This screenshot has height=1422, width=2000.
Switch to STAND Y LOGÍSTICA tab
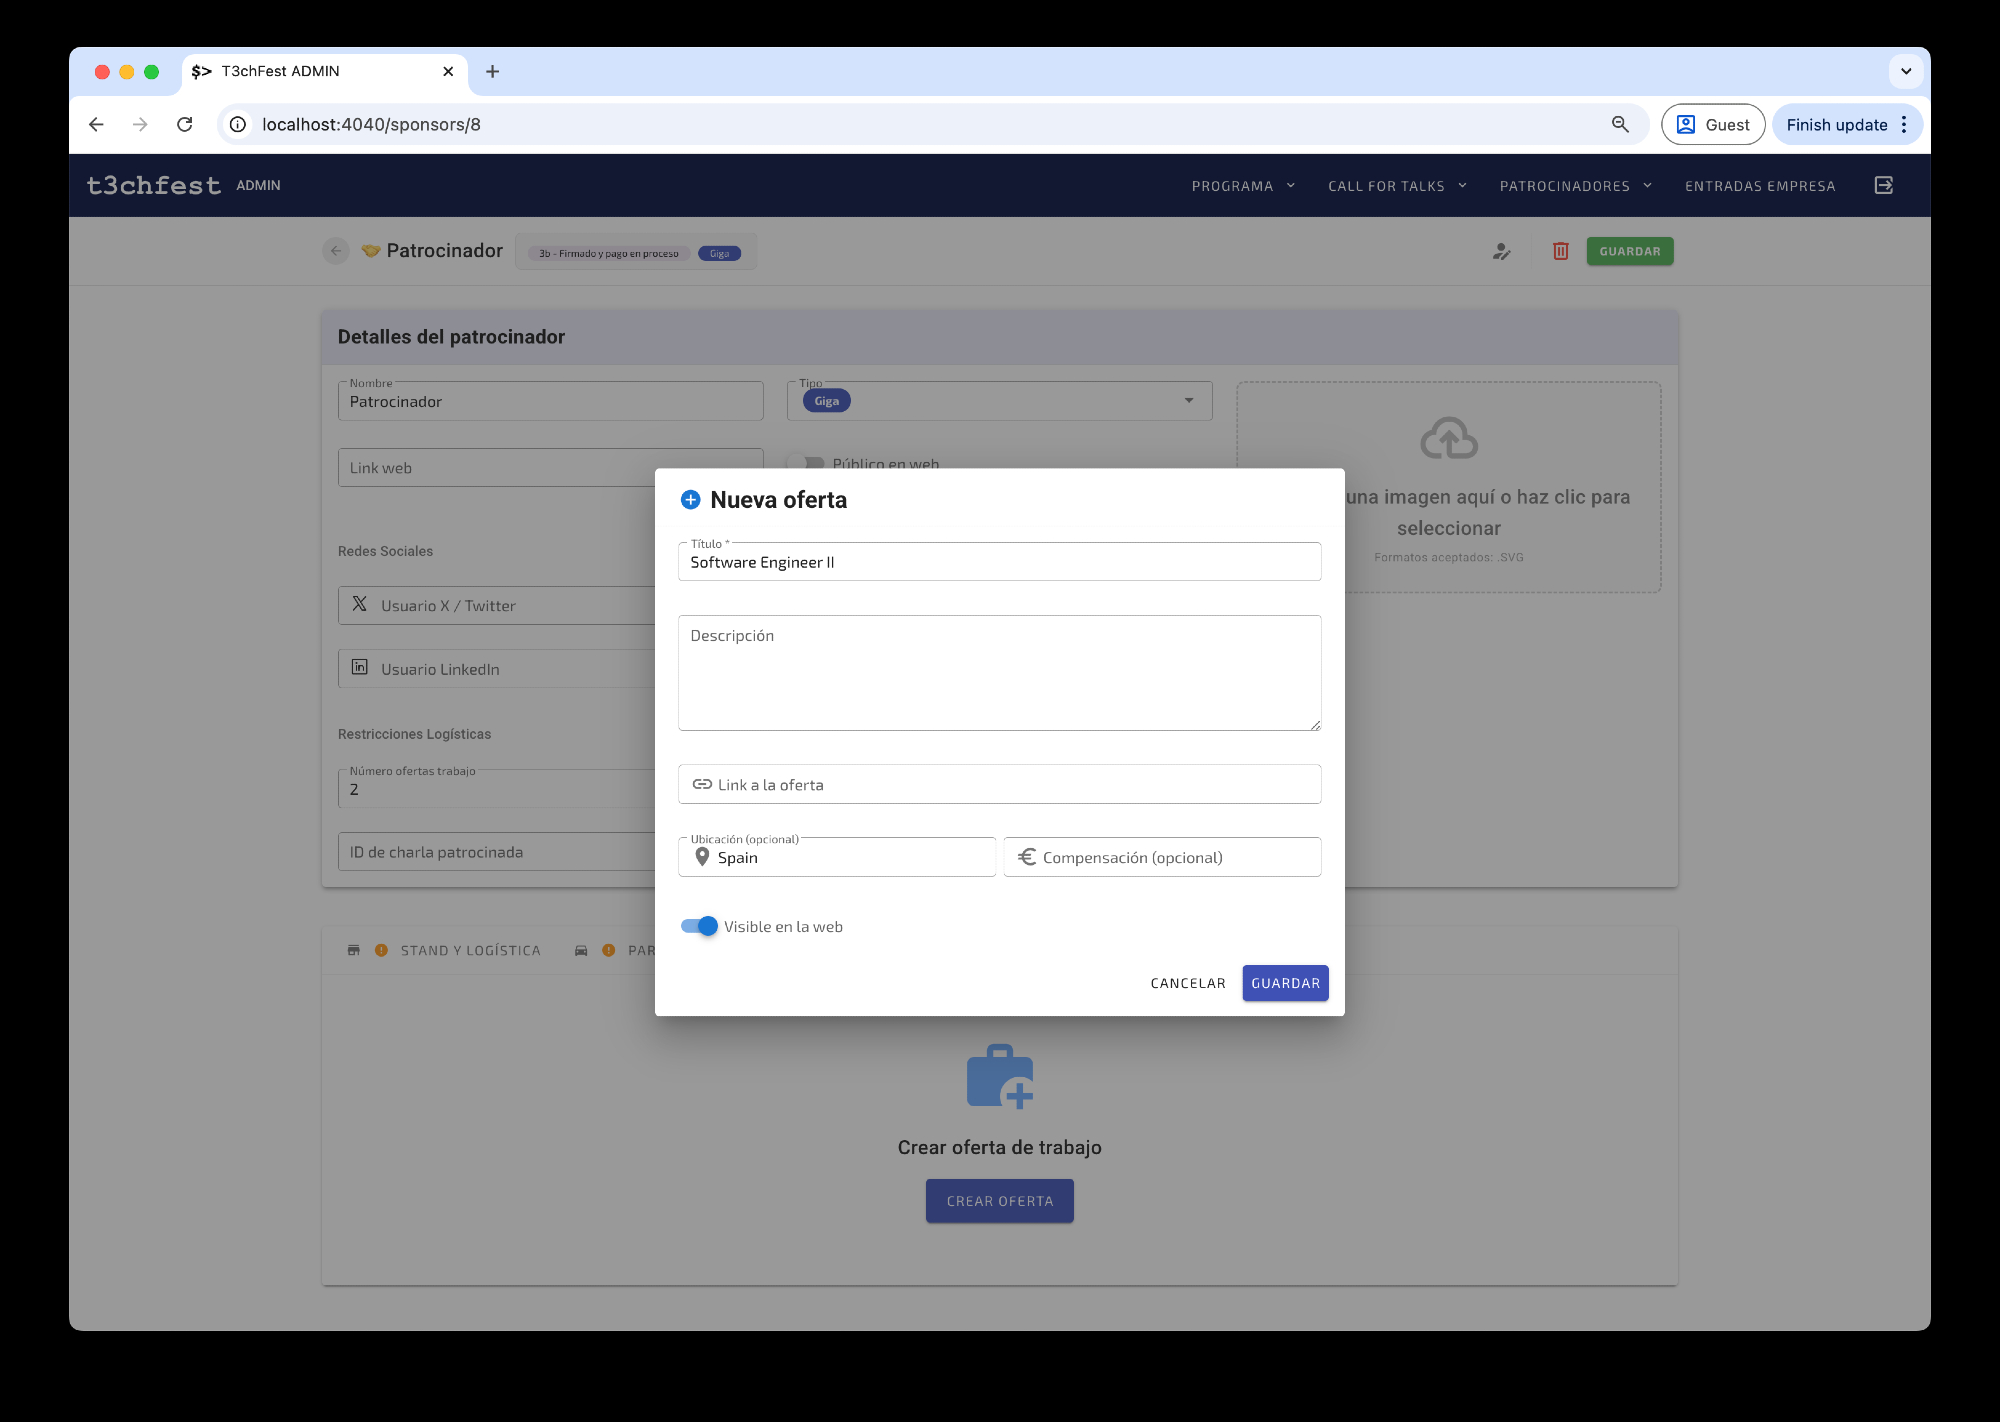470,950
